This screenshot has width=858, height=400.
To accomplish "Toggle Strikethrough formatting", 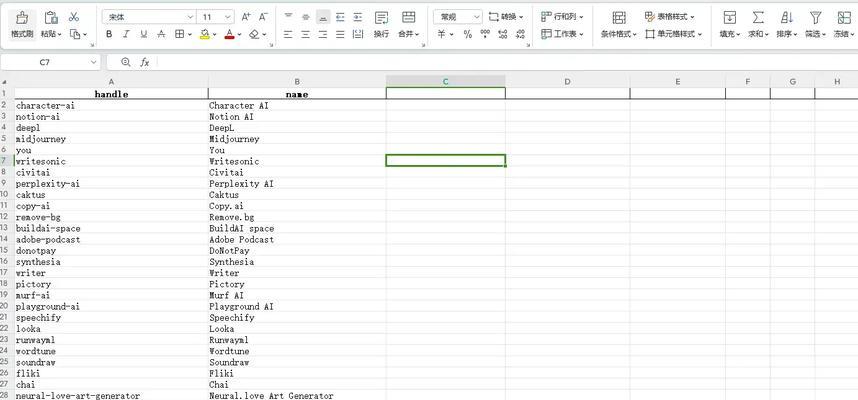I will pyautogui.click(x=161, y=34).
